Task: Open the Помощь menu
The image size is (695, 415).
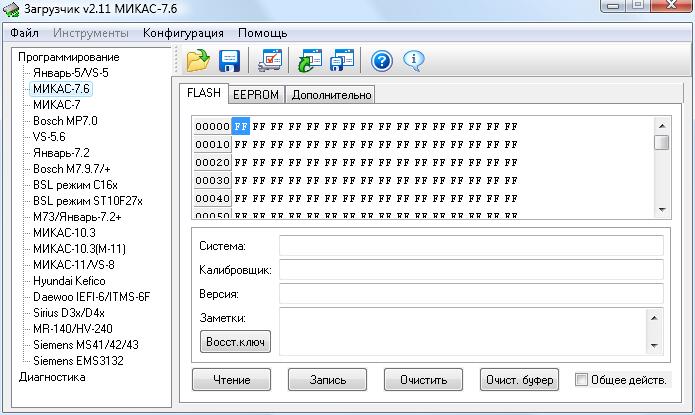Action: (x=262, y=33)
